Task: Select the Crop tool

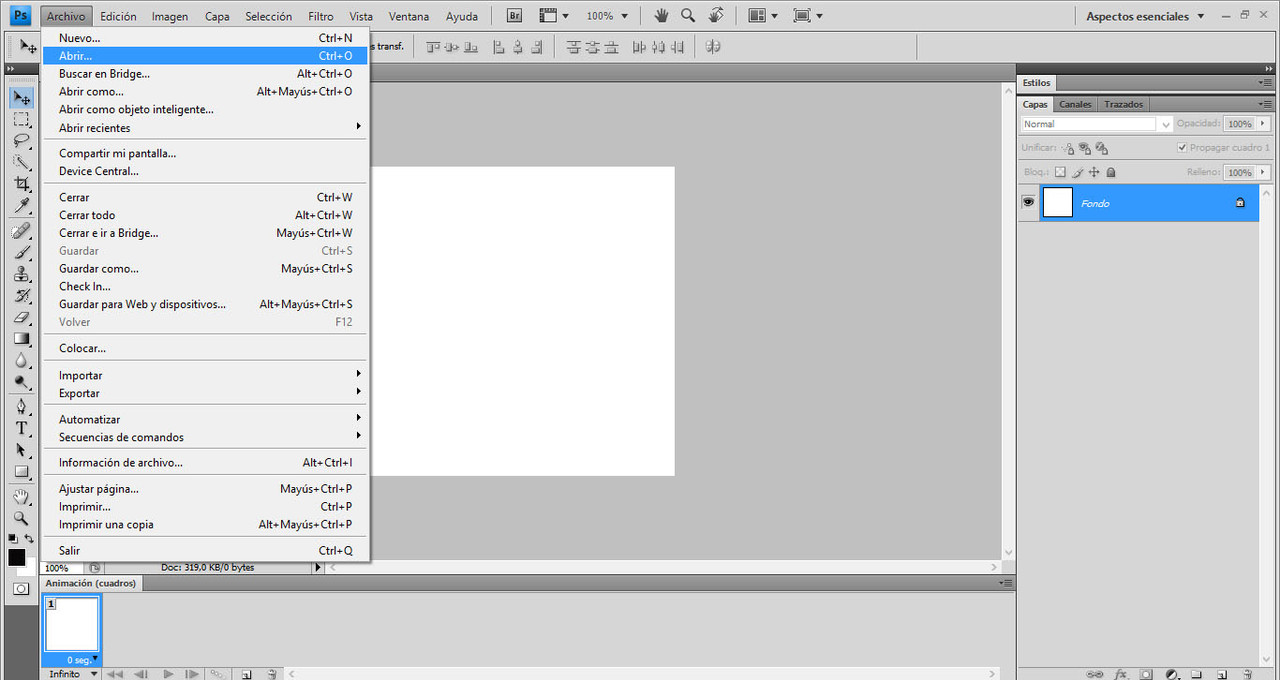Action: pos(21,184)
